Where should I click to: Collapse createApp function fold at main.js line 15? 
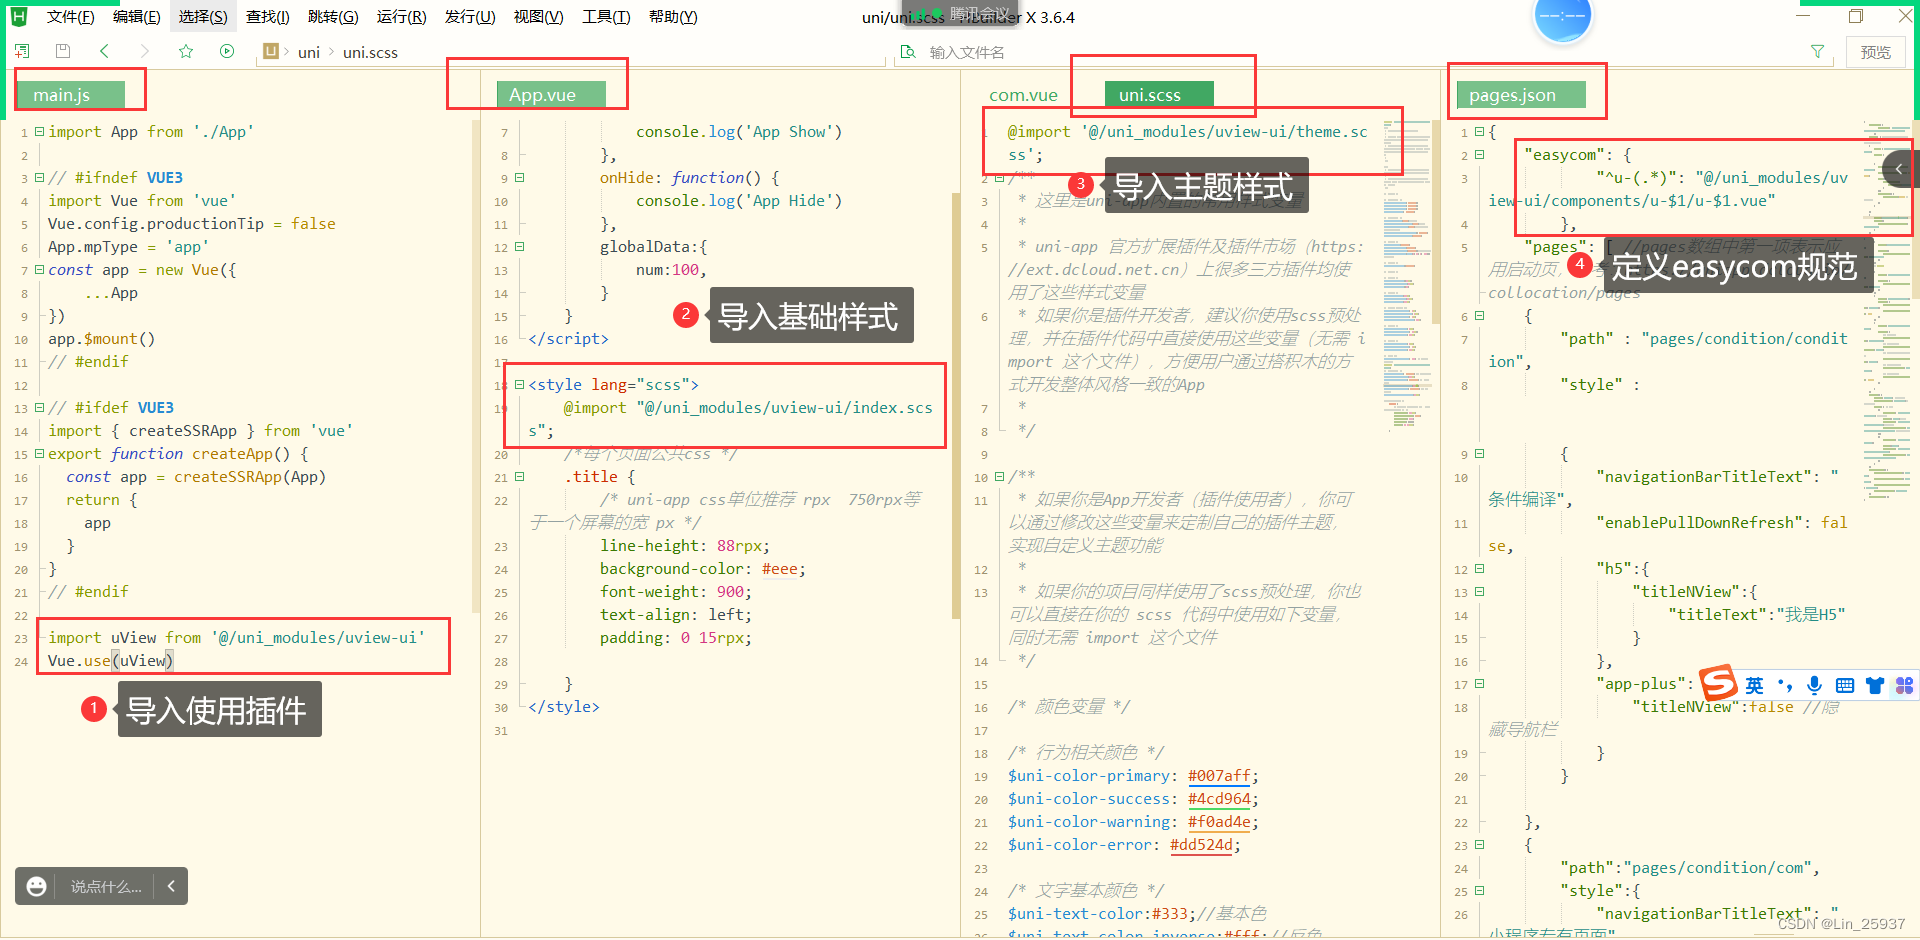(39, 453)
